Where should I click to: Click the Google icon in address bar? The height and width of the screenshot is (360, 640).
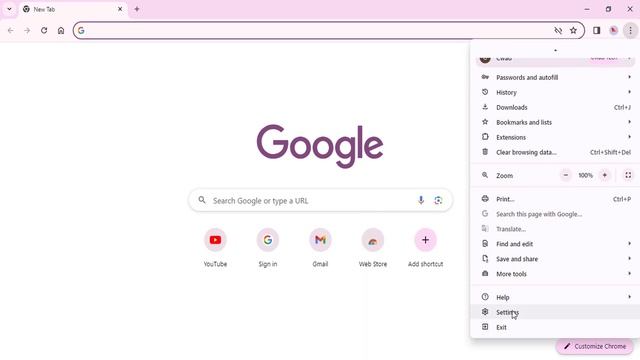[x=81, y=31]
